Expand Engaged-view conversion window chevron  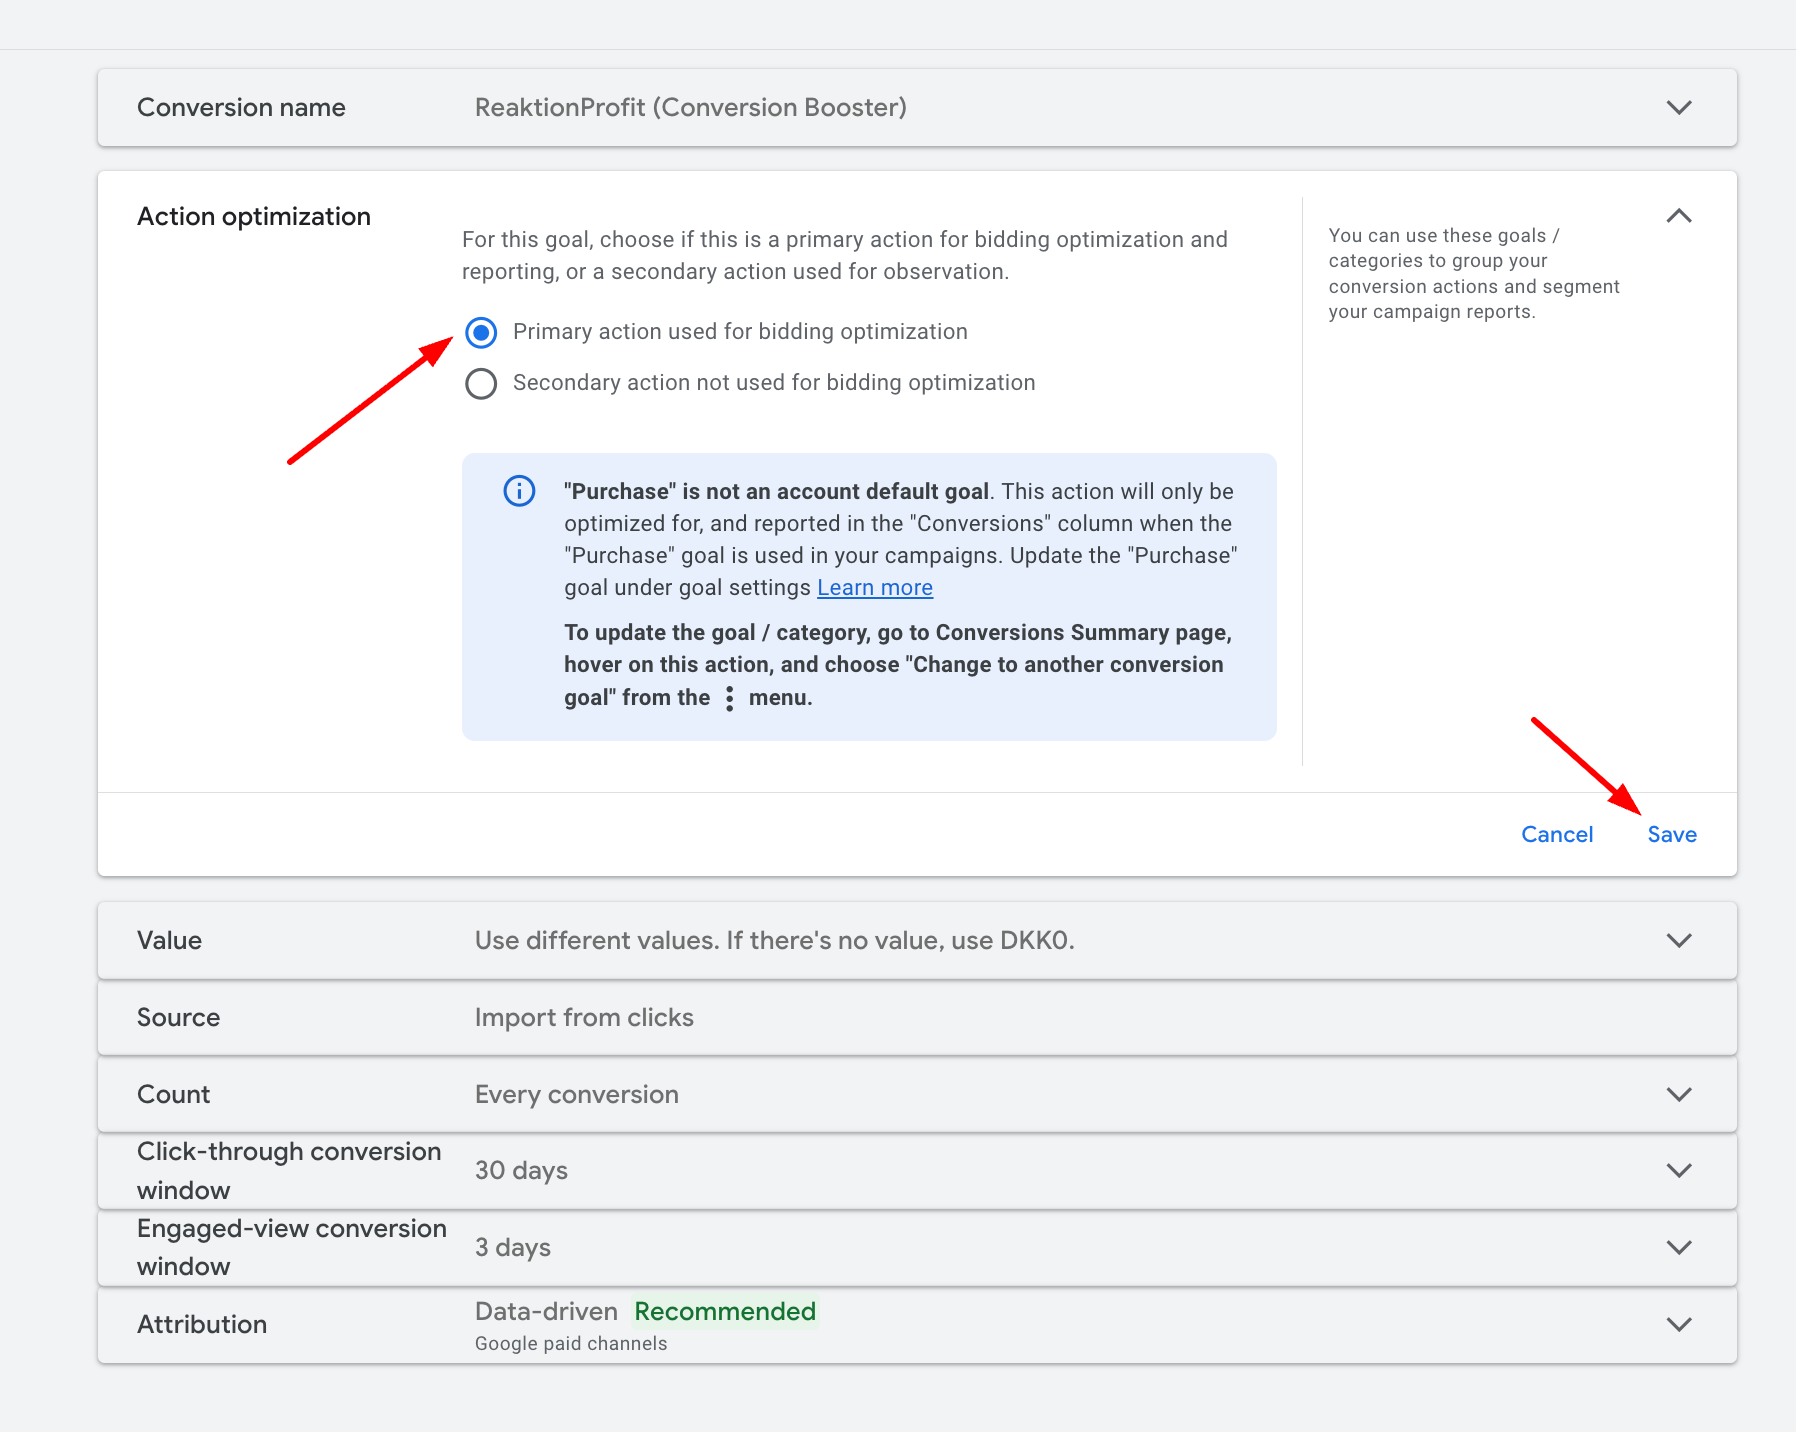tap(1679, 1247)
